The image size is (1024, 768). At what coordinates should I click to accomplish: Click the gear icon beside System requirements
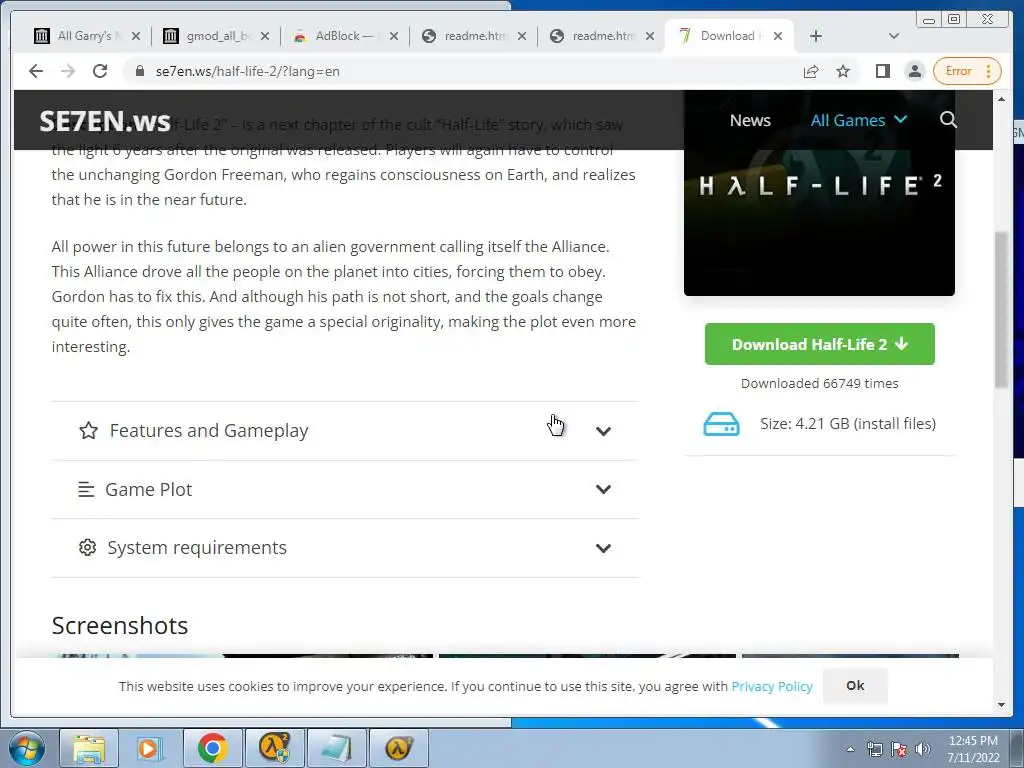88,547
